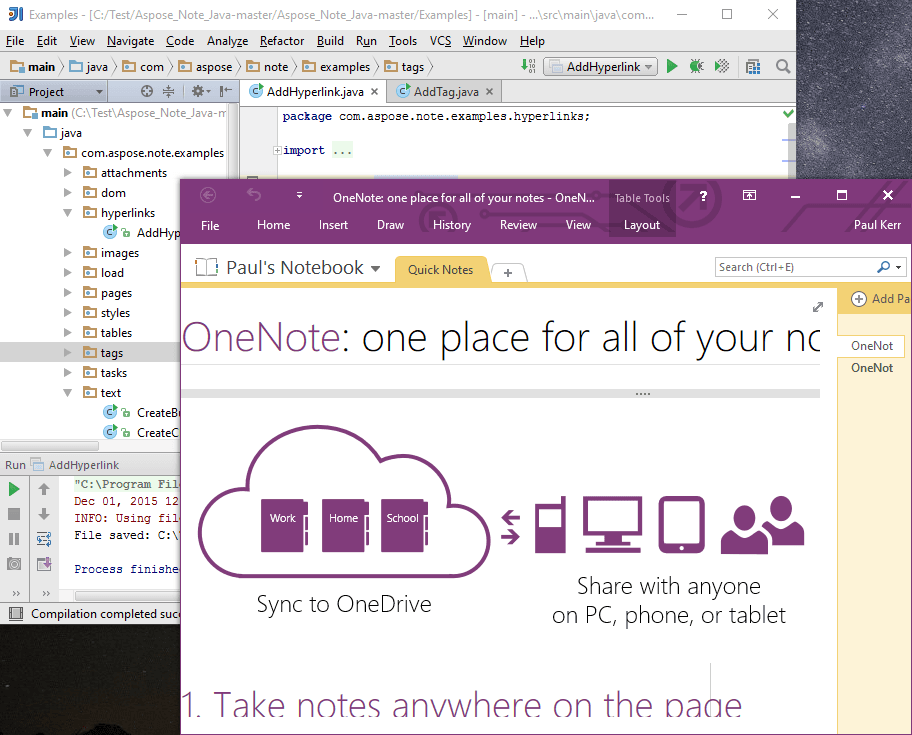Open Paul's Notebook dropdown arrow
This screenshot has width=912, height=735.
376,269
